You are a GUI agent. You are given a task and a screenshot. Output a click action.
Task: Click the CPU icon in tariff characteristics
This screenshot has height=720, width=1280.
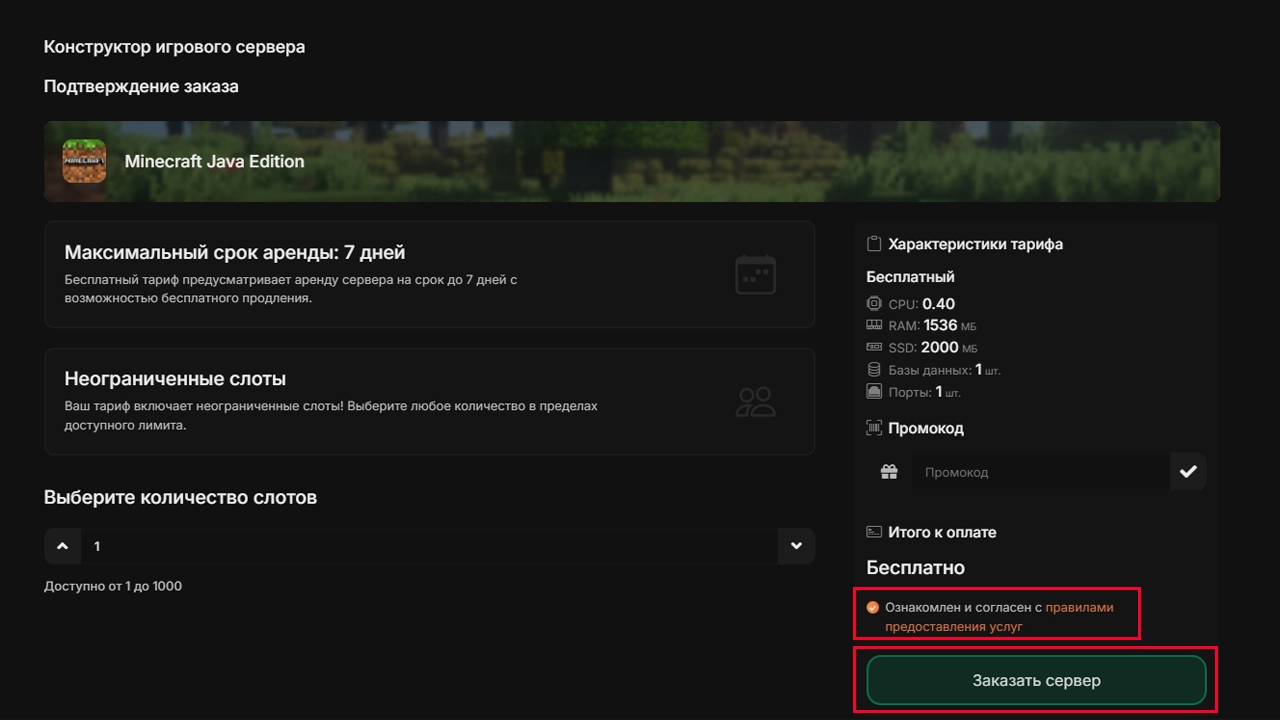tap(871, 304)
